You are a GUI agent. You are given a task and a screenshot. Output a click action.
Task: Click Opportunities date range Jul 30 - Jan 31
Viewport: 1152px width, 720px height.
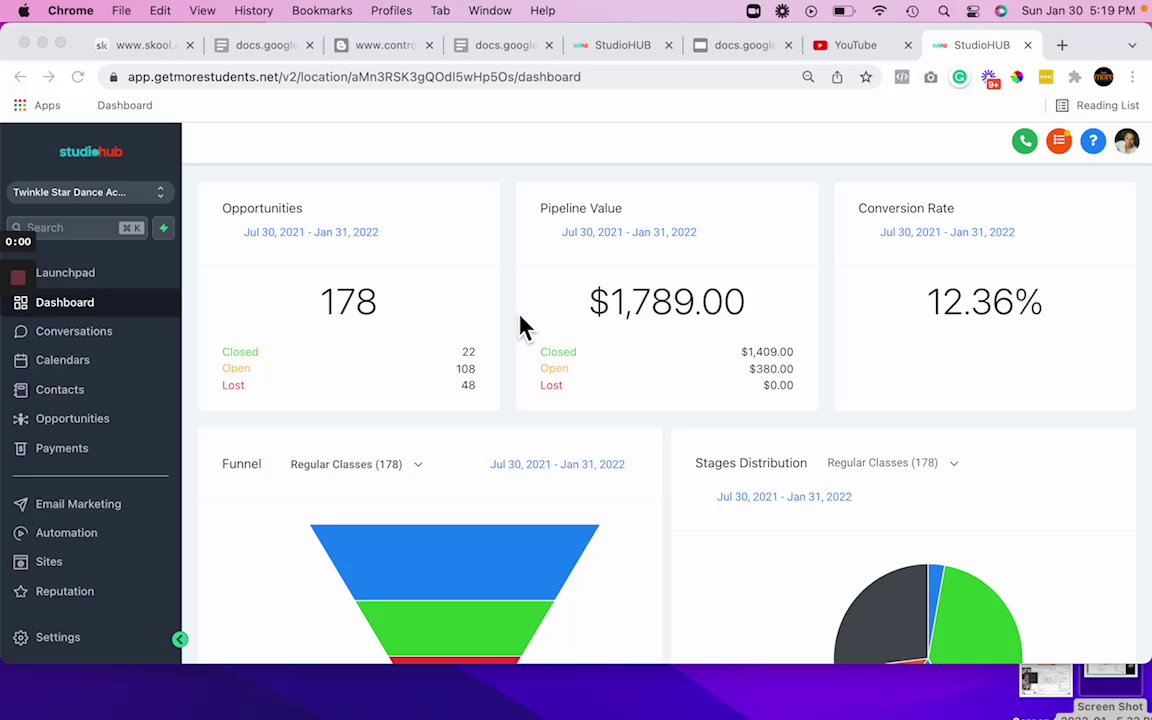[311, 232]
